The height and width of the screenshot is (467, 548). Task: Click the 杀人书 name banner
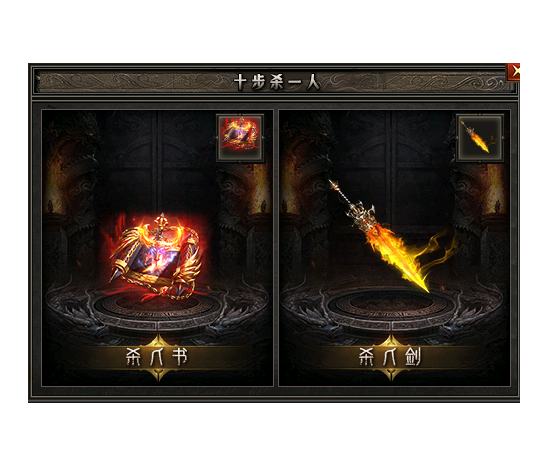157,357
